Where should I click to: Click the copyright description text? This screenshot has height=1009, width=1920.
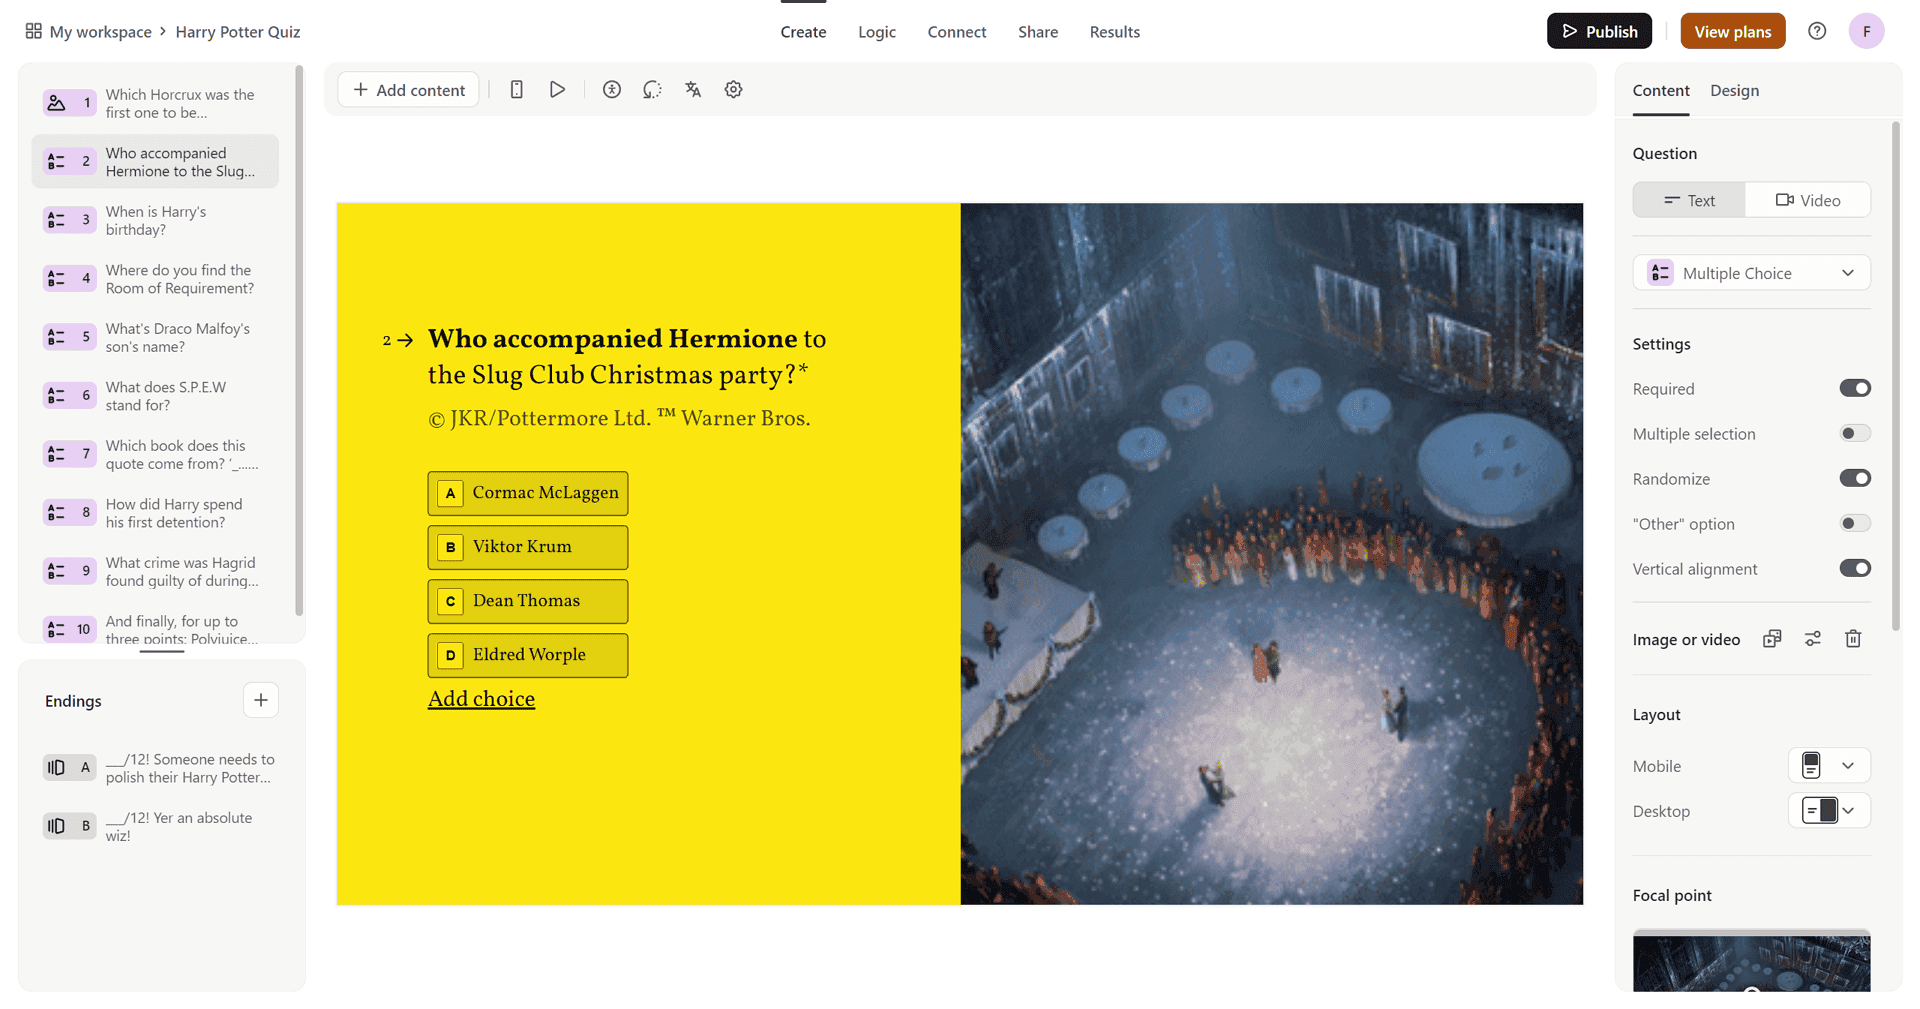click(619, 419)
